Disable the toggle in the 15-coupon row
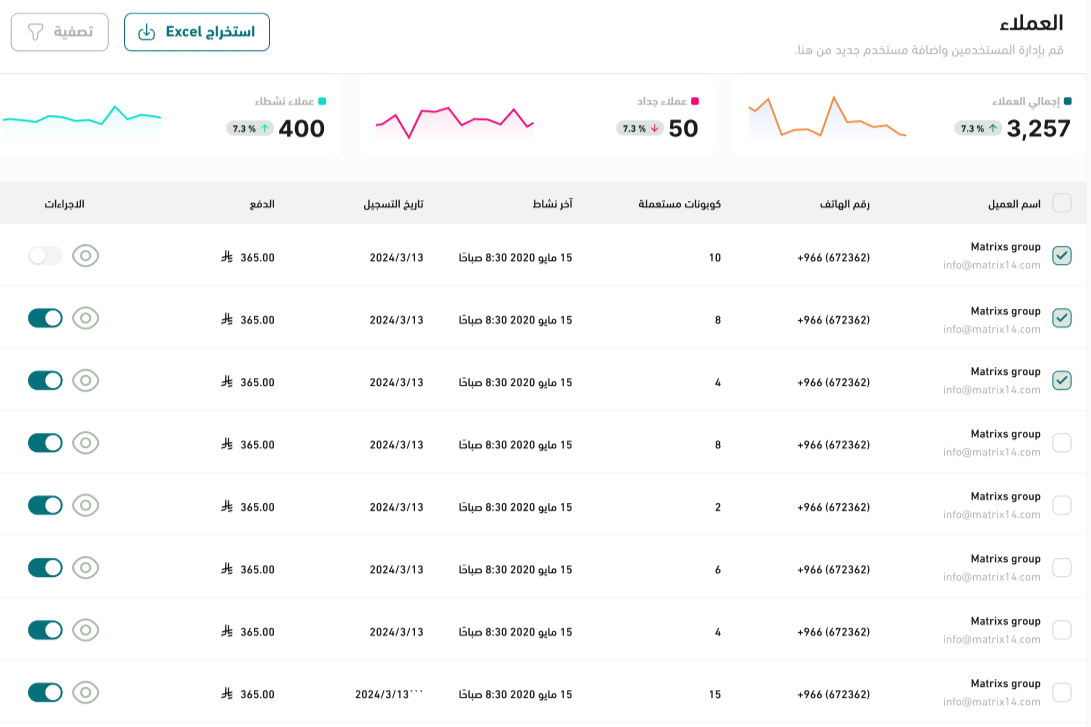1091x727 pixels. (45, 693)
